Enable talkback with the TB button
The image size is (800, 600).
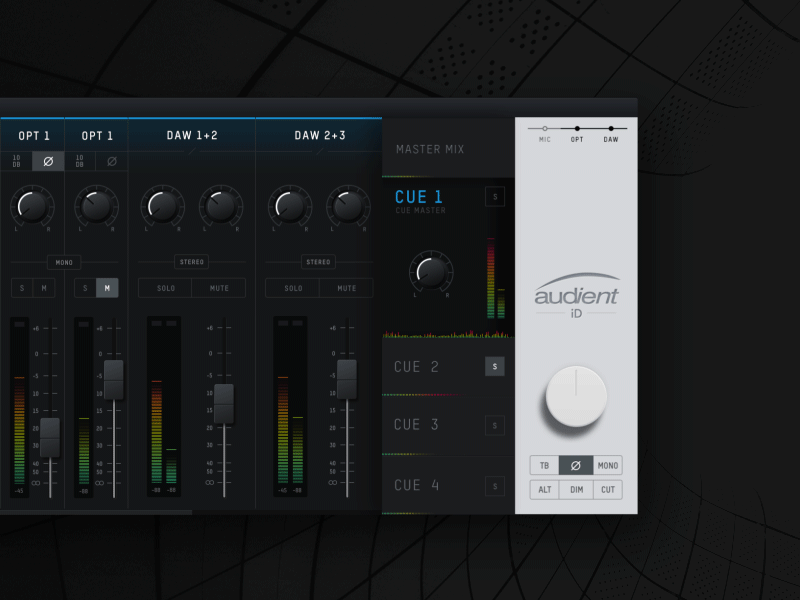(544, 465)
